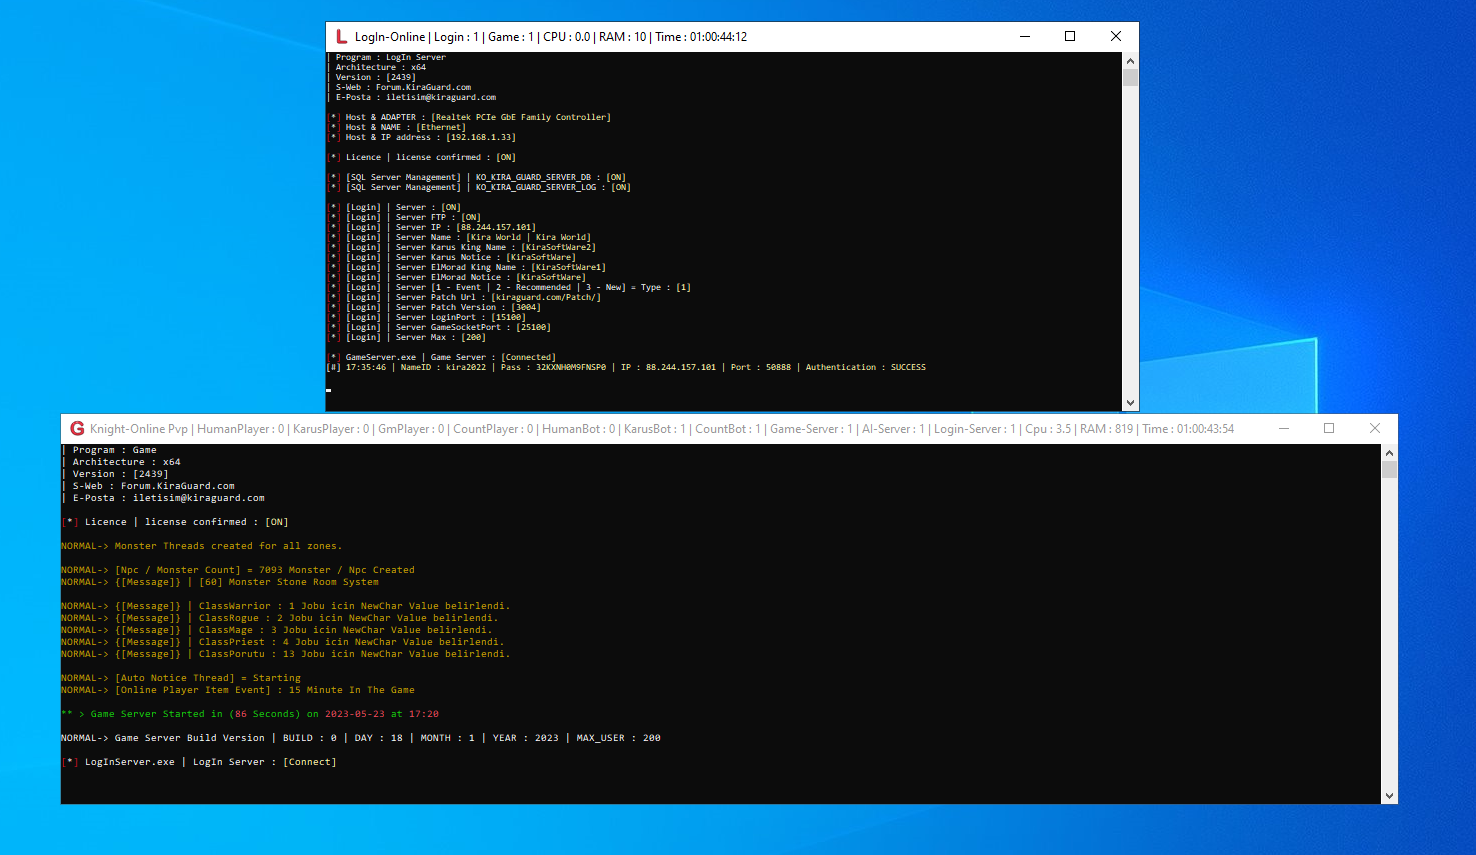Click 'RAM : 819' in Game title bar
This screenshot has height=855, width=1476.
pyautogui.click(x=1107, y=429)
